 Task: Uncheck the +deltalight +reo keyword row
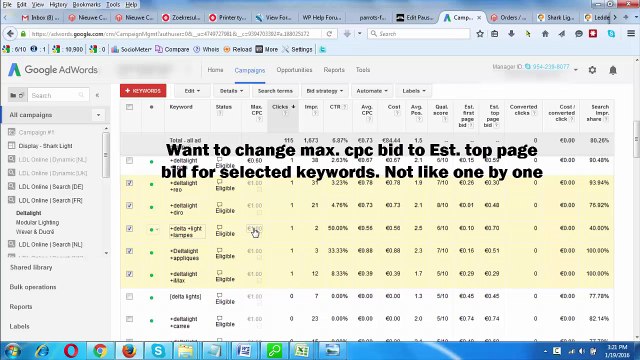click(129, 183)
